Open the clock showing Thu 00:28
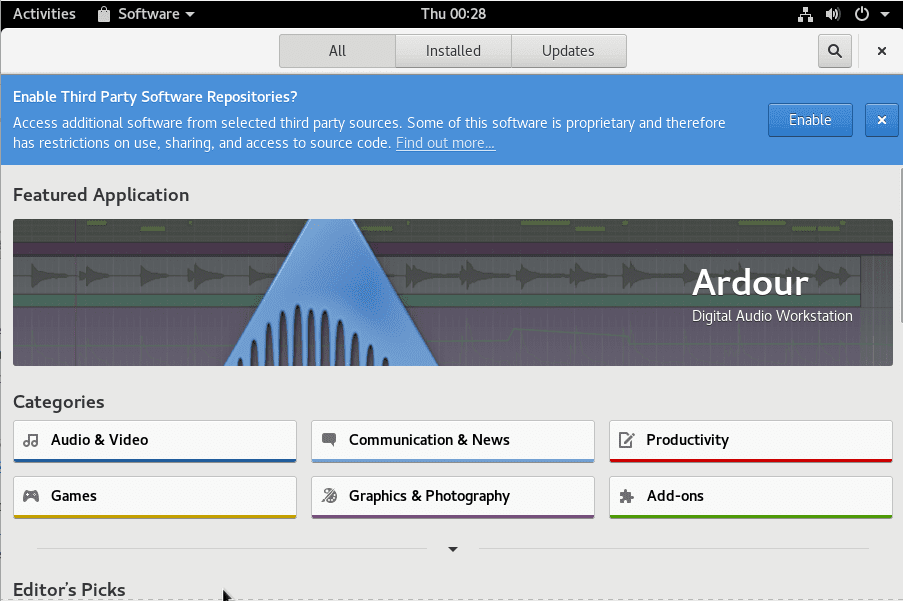This screenshot has height=601, width=903. click(453, 14)
